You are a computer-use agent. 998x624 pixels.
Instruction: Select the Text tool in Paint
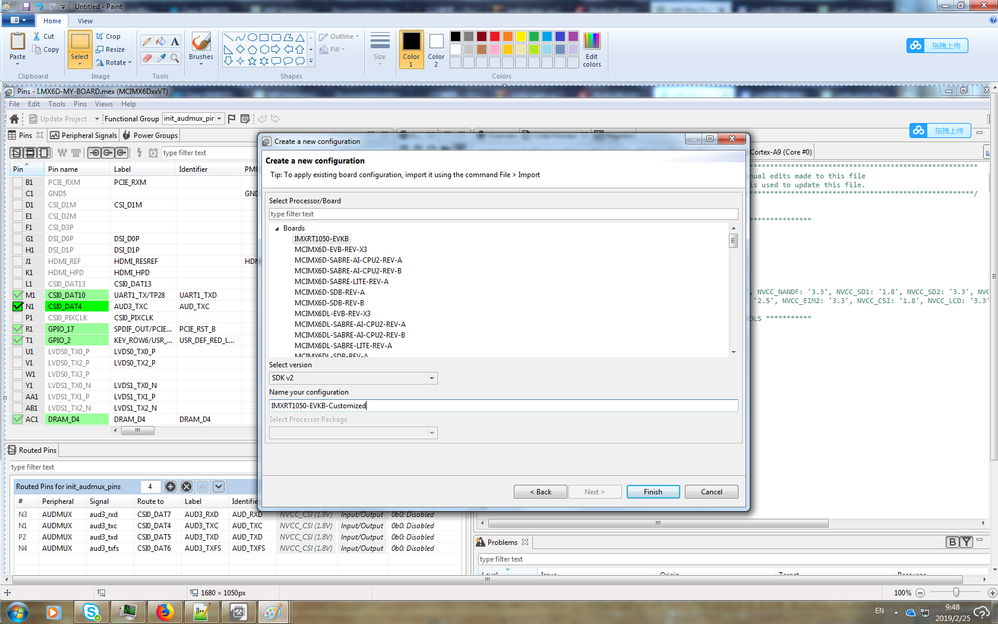pyautogui.click(x=174, y=41)
